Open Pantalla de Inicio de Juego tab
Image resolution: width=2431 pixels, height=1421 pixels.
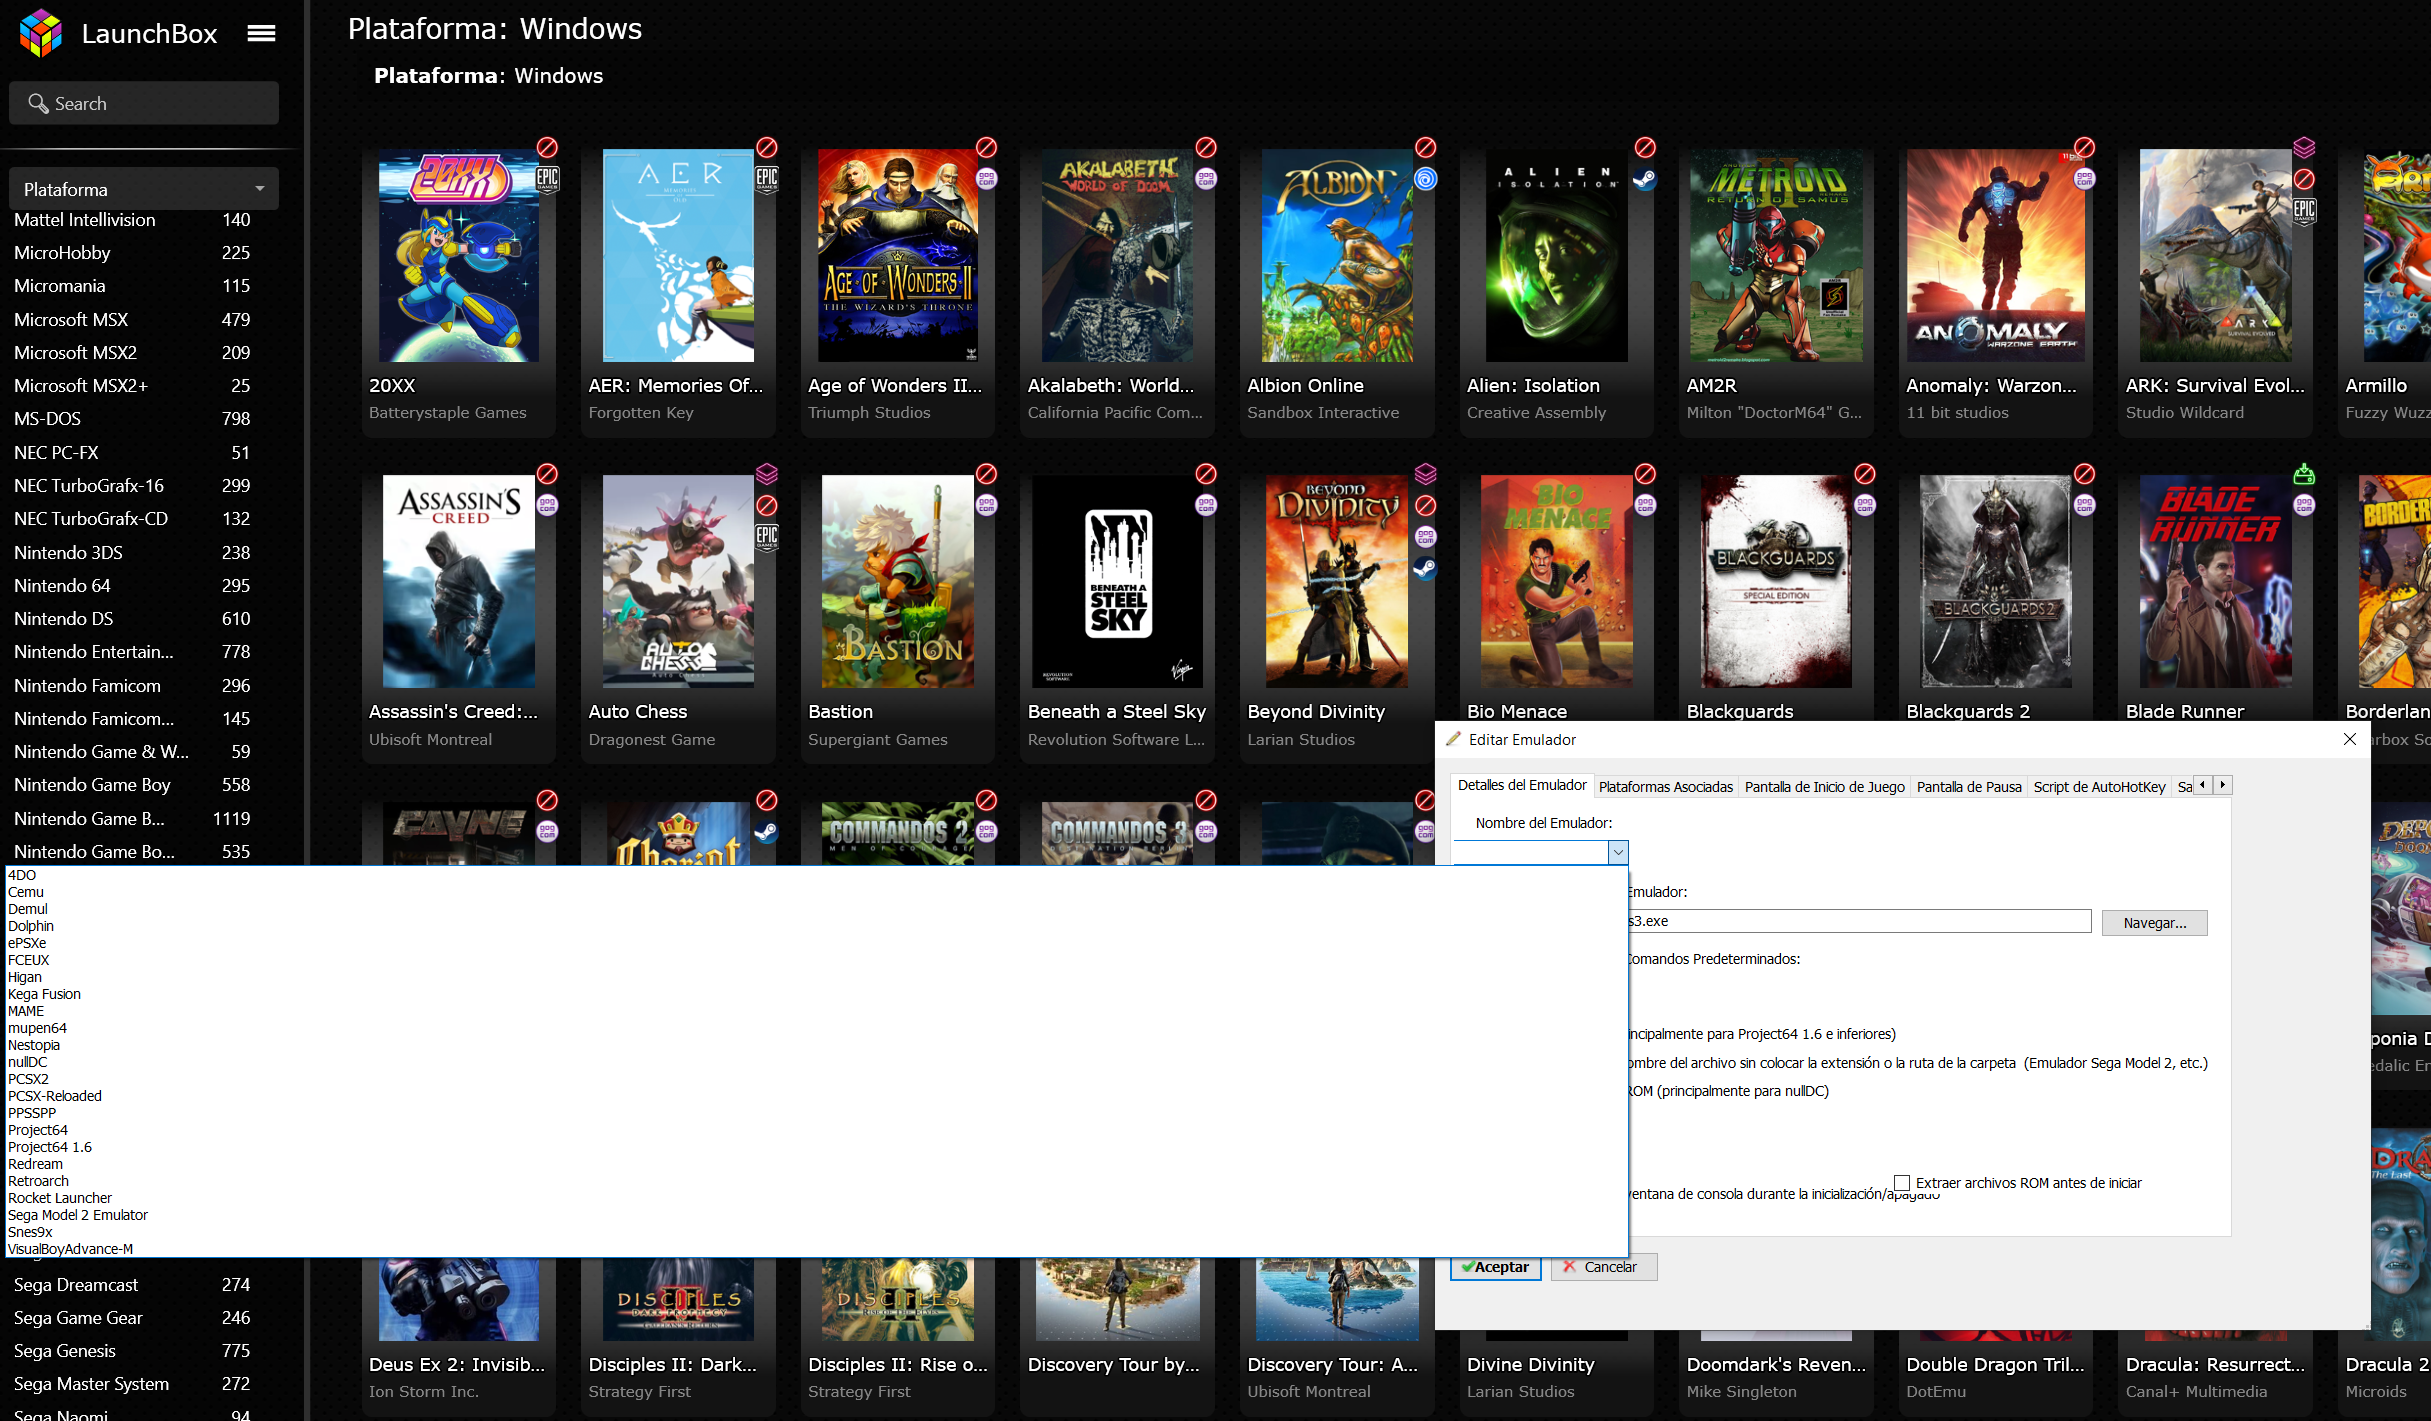click(1825, 787)
